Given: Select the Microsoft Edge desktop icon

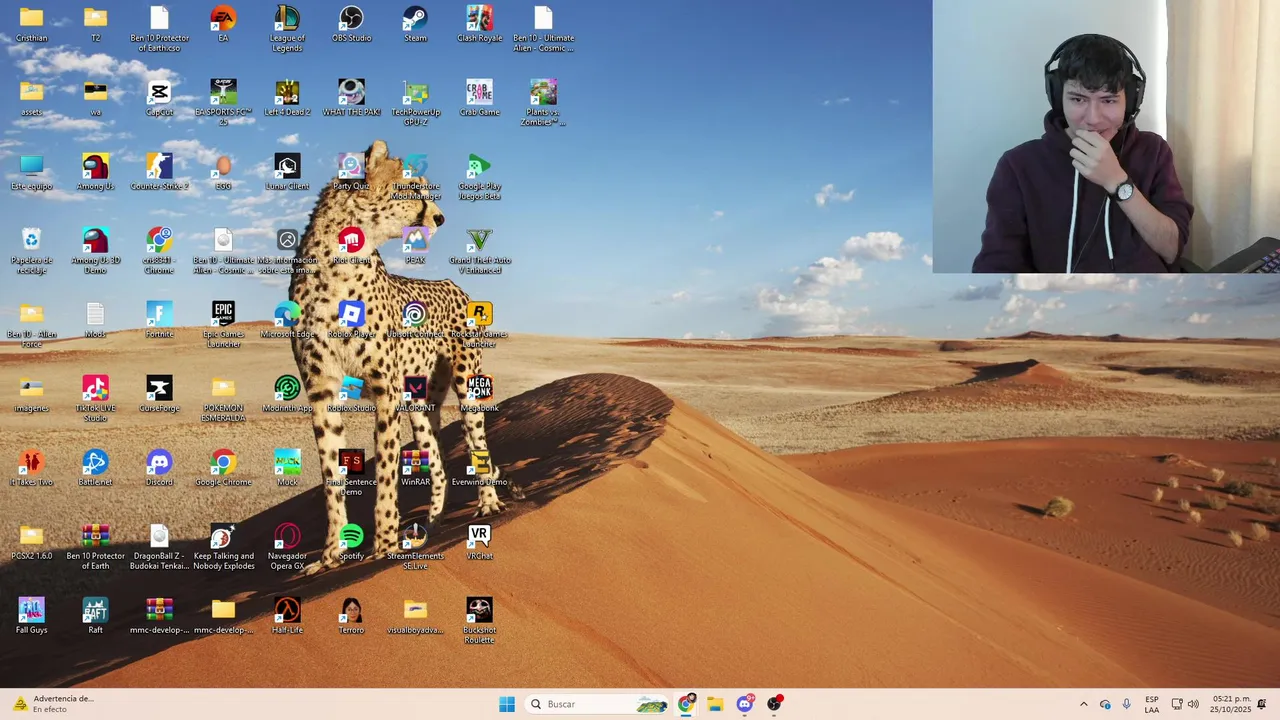Looking at the screenshot, I should point(287,320).
